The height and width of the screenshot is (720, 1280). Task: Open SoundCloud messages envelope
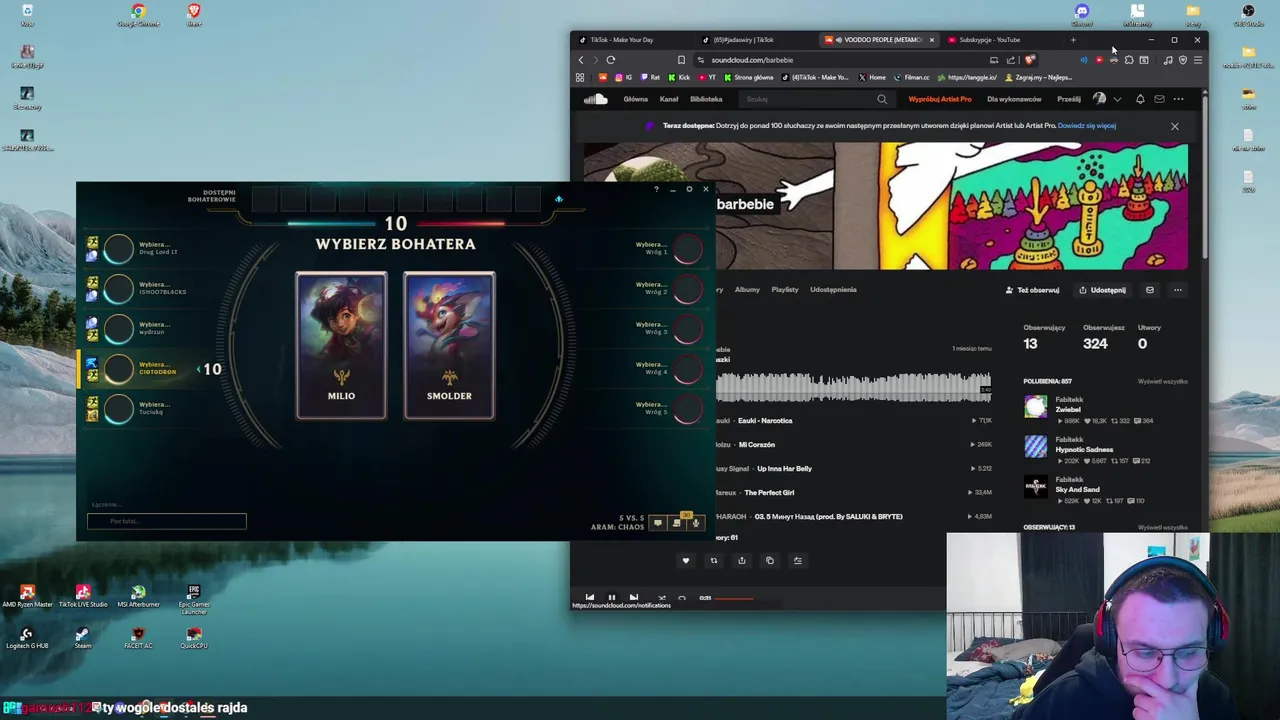coord(1159,99)
